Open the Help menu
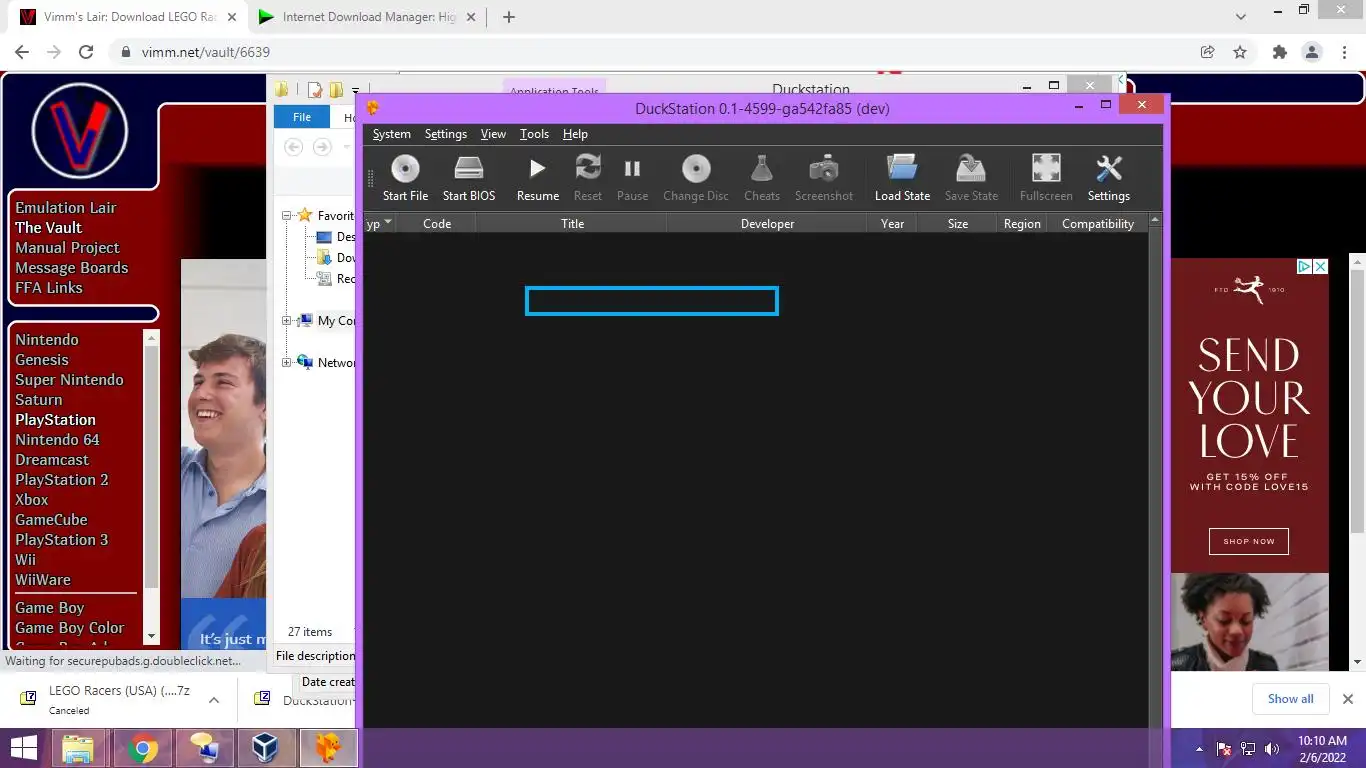This screenshot has height=768, width=1366. click(575, 134)
